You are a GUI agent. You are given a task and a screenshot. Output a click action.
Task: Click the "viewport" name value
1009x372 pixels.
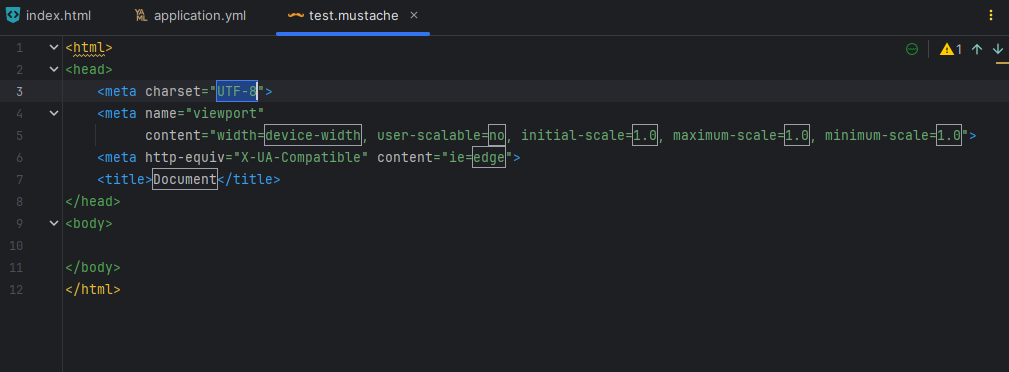[x=225, y=113]
